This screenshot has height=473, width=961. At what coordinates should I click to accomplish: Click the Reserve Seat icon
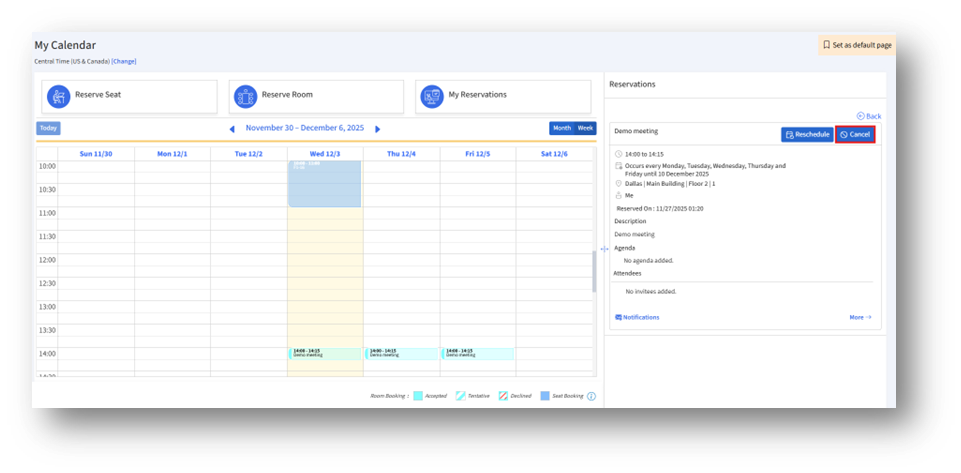58,96
